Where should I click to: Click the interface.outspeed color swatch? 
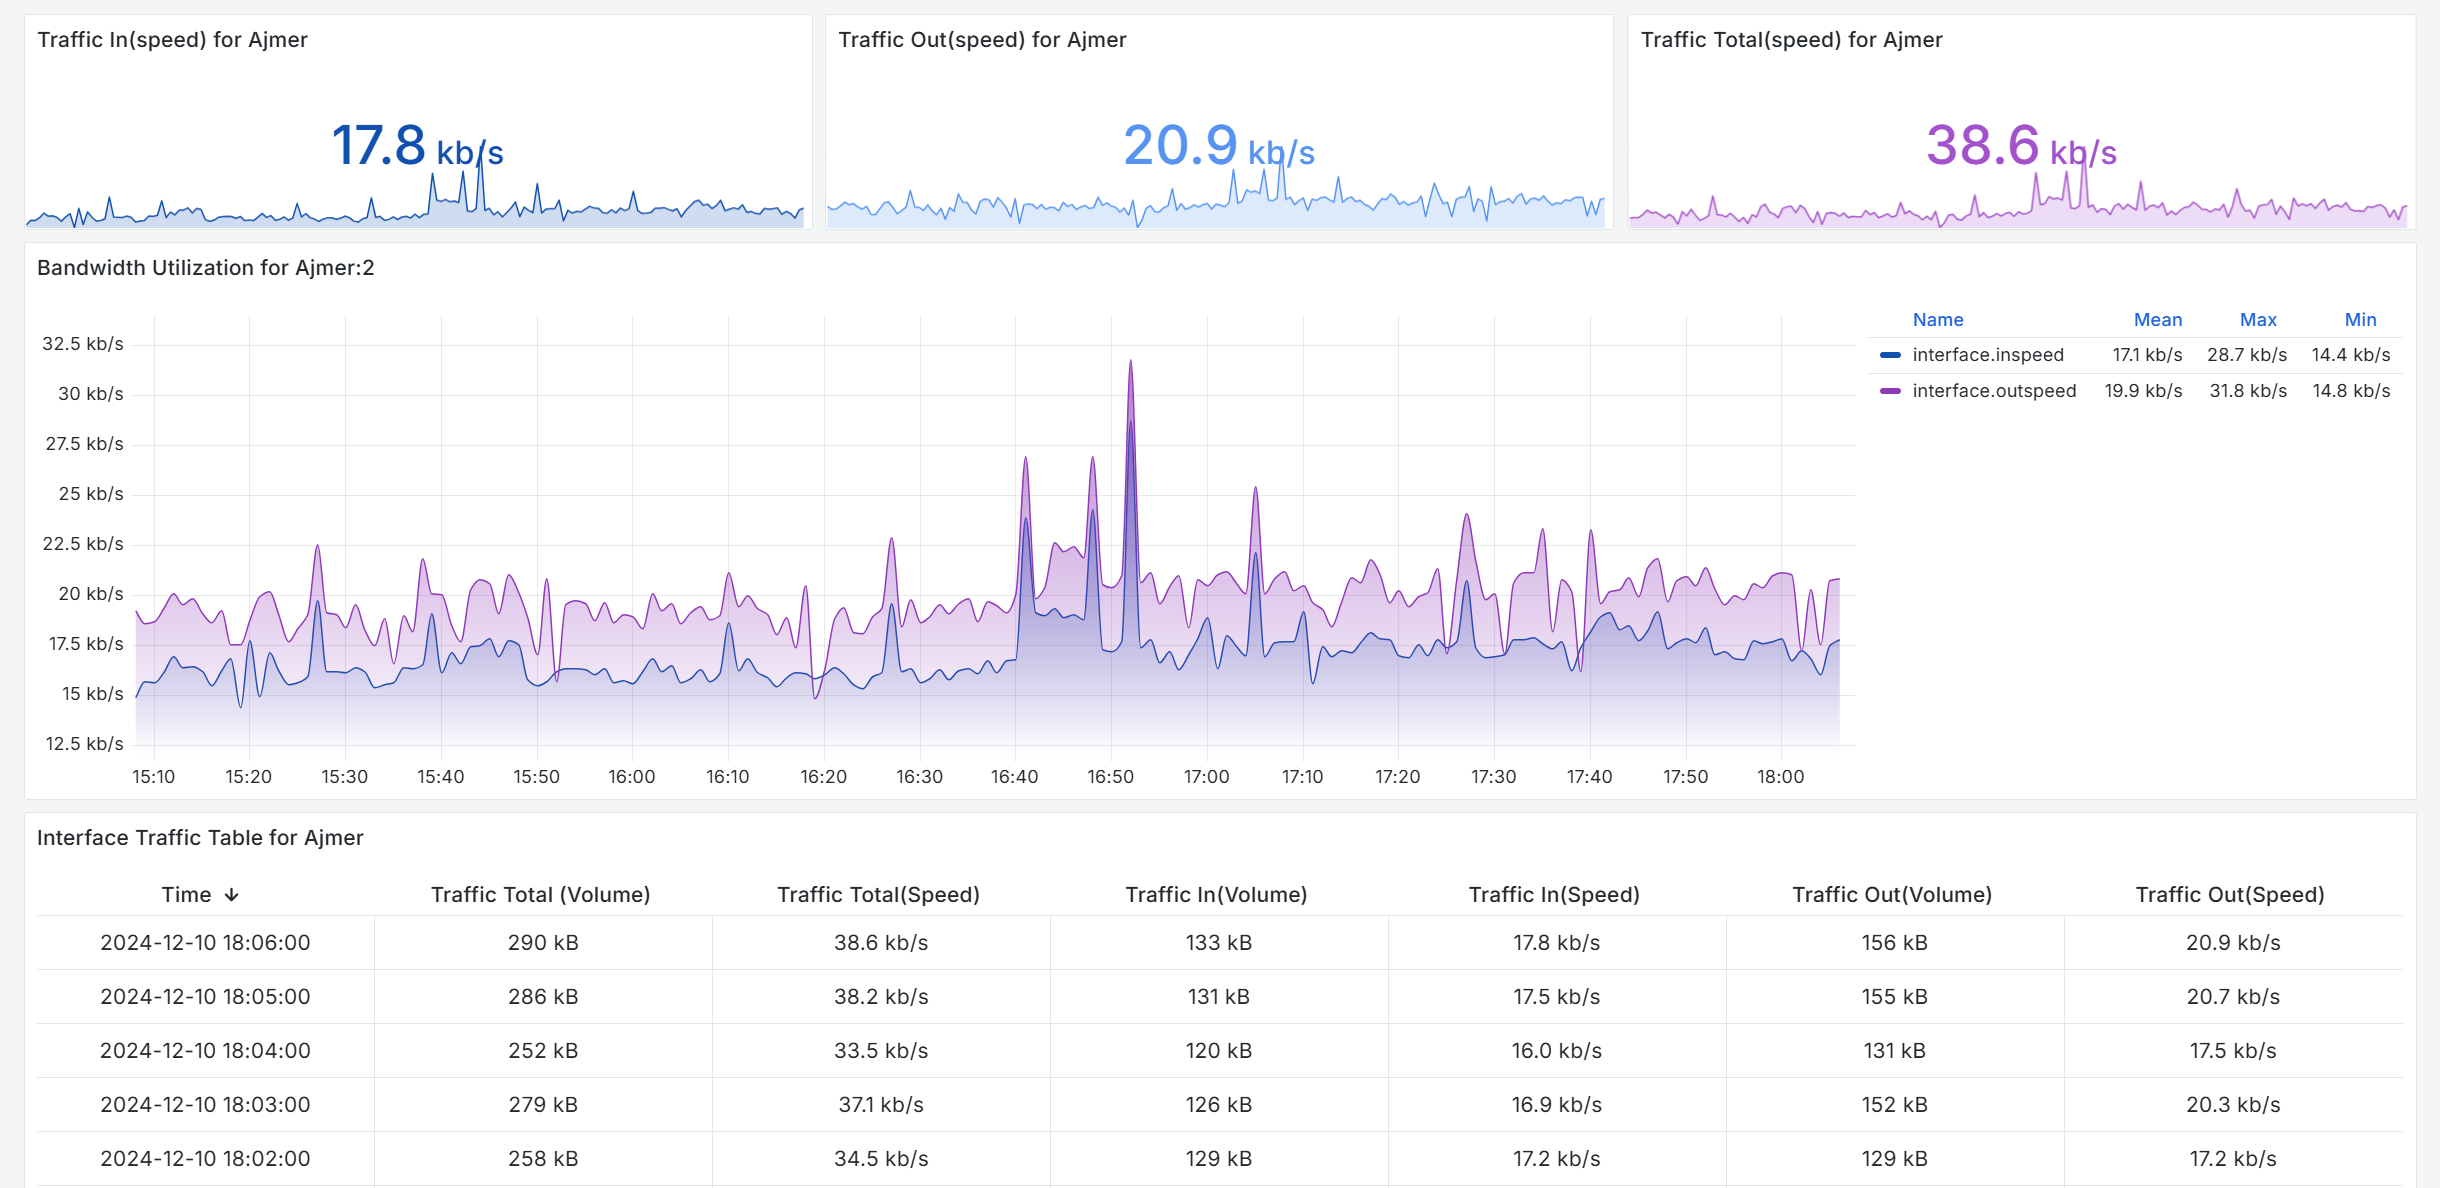[x=1888, y=390]
